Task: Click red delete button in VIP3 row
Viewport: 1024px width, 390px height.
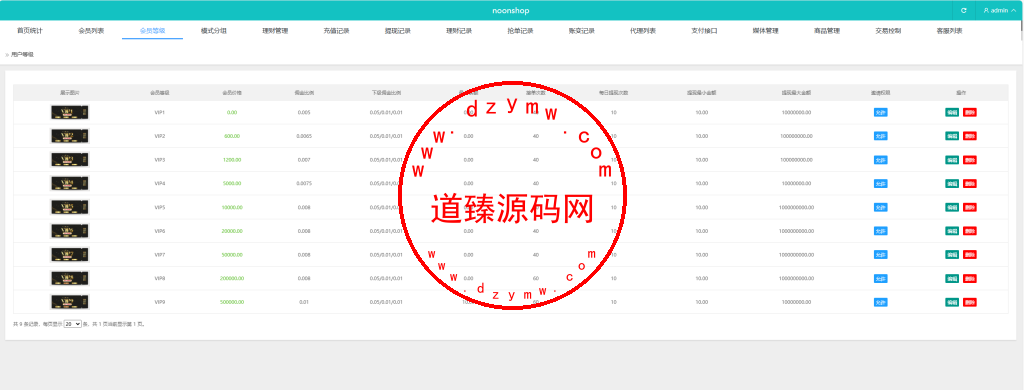Action: coord(970,159)
